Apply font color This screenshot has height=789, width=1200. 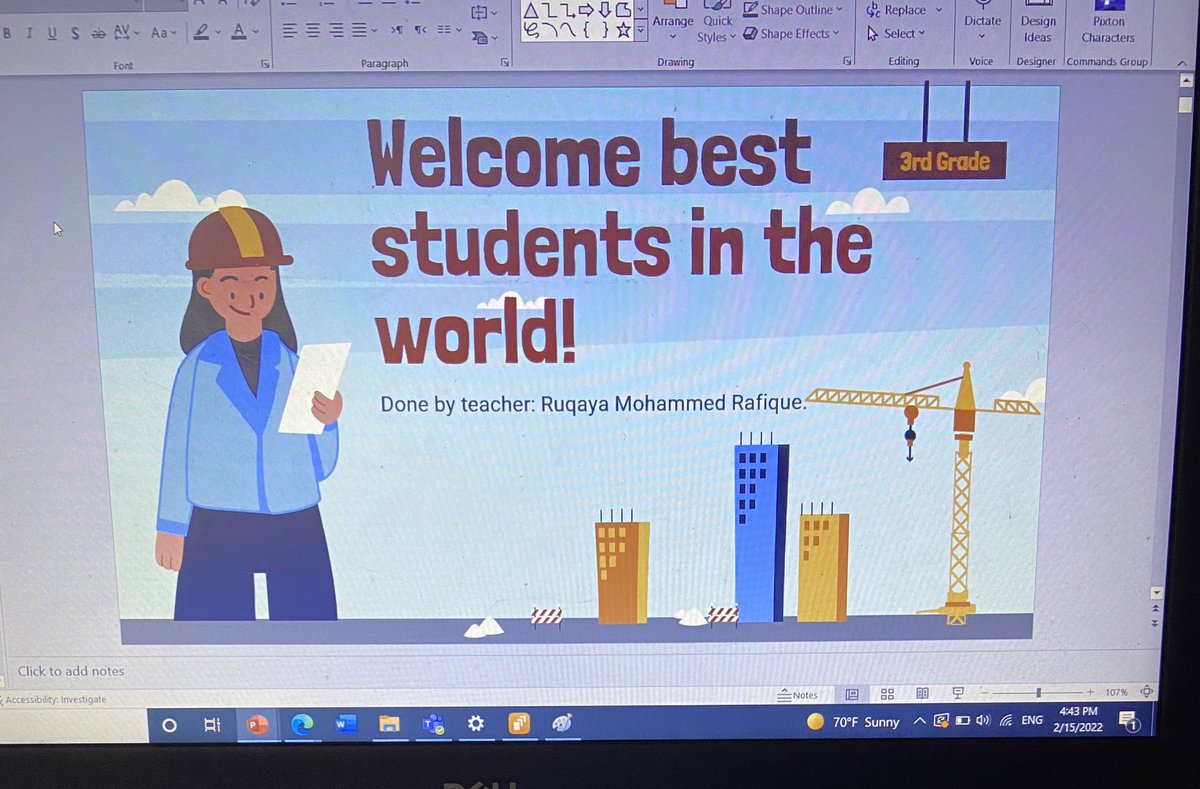[238, 33]
